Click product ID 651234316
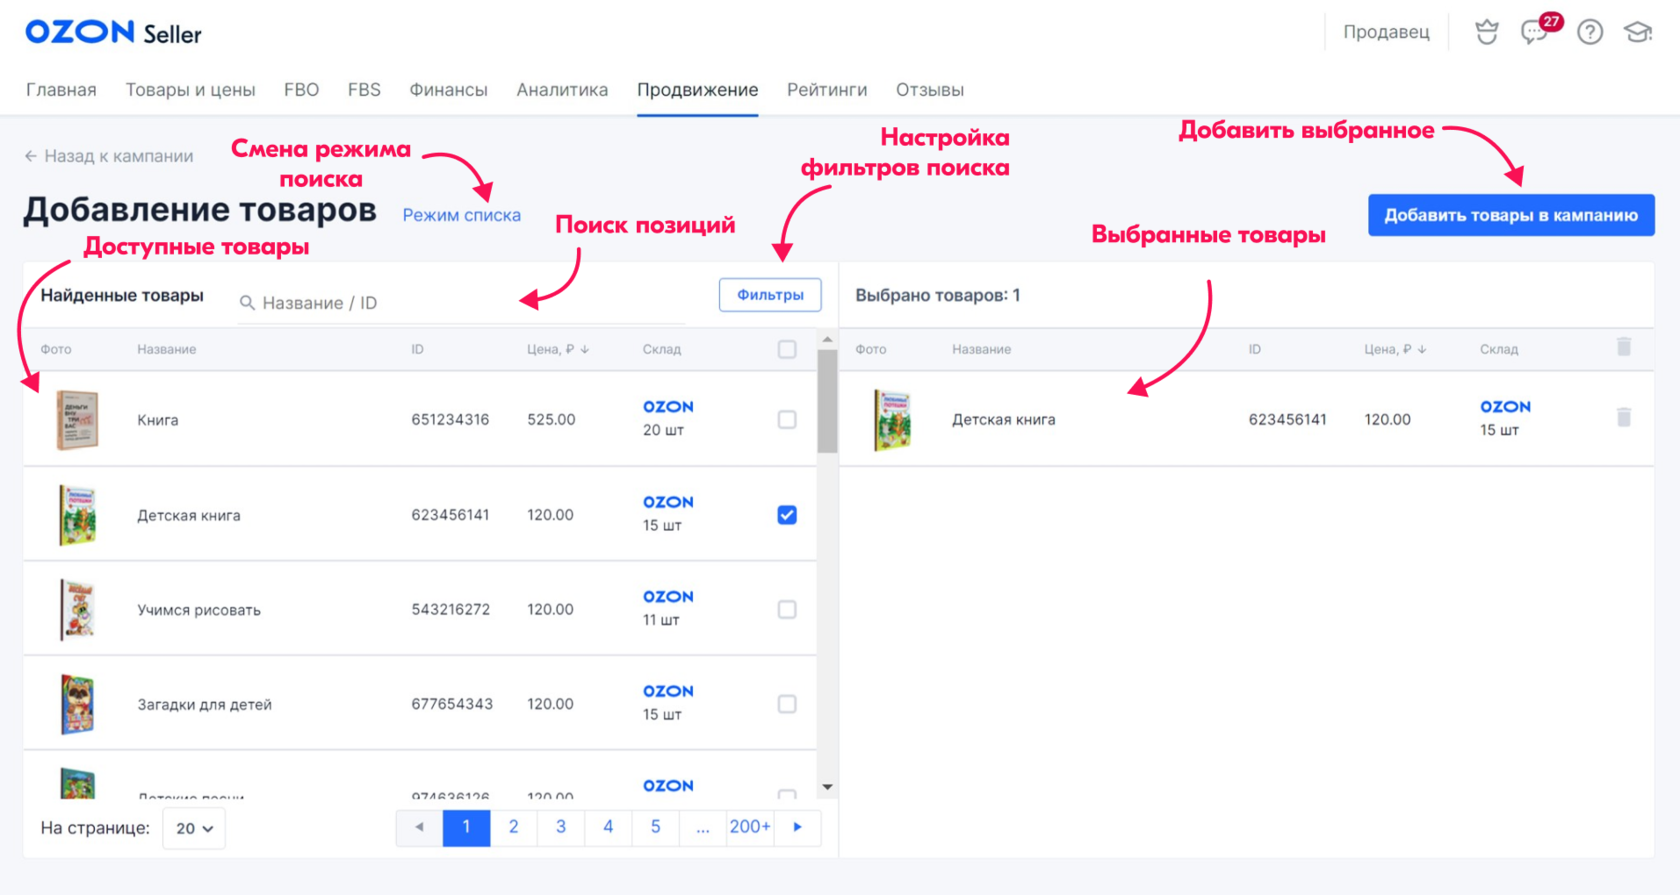Screen dimensions: 1680x895 (x=450, y=420)
